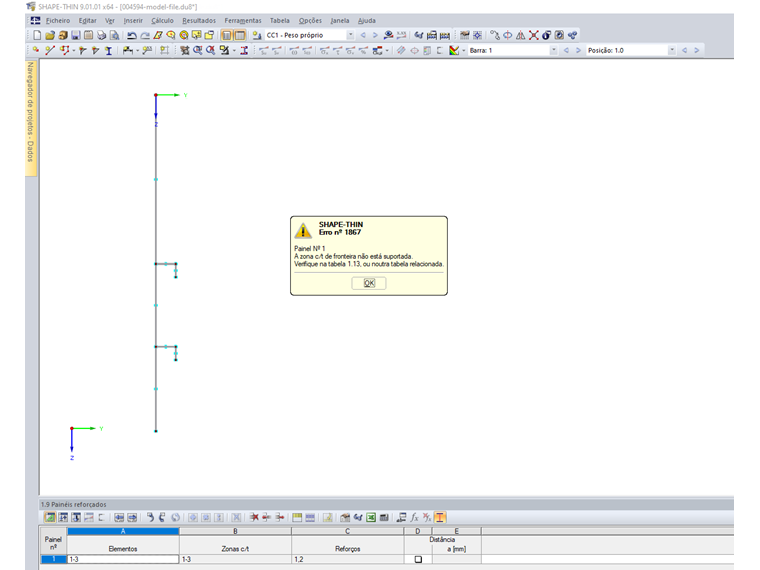Screen dimensions: 760x570
Task: Open the Ajuda menu
Action: click(x=366, y=20)
